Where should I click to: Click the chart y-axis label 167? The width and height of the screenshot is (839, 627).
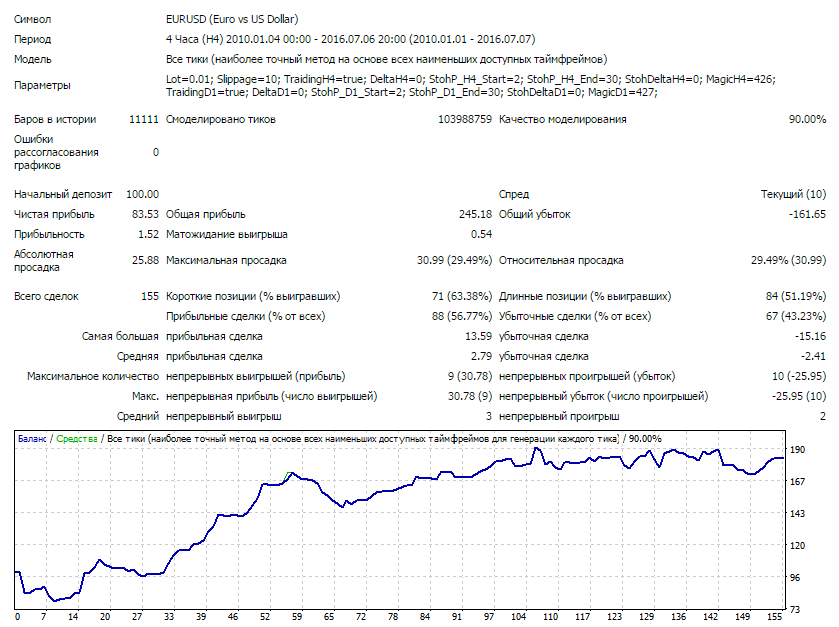[797, 482]
